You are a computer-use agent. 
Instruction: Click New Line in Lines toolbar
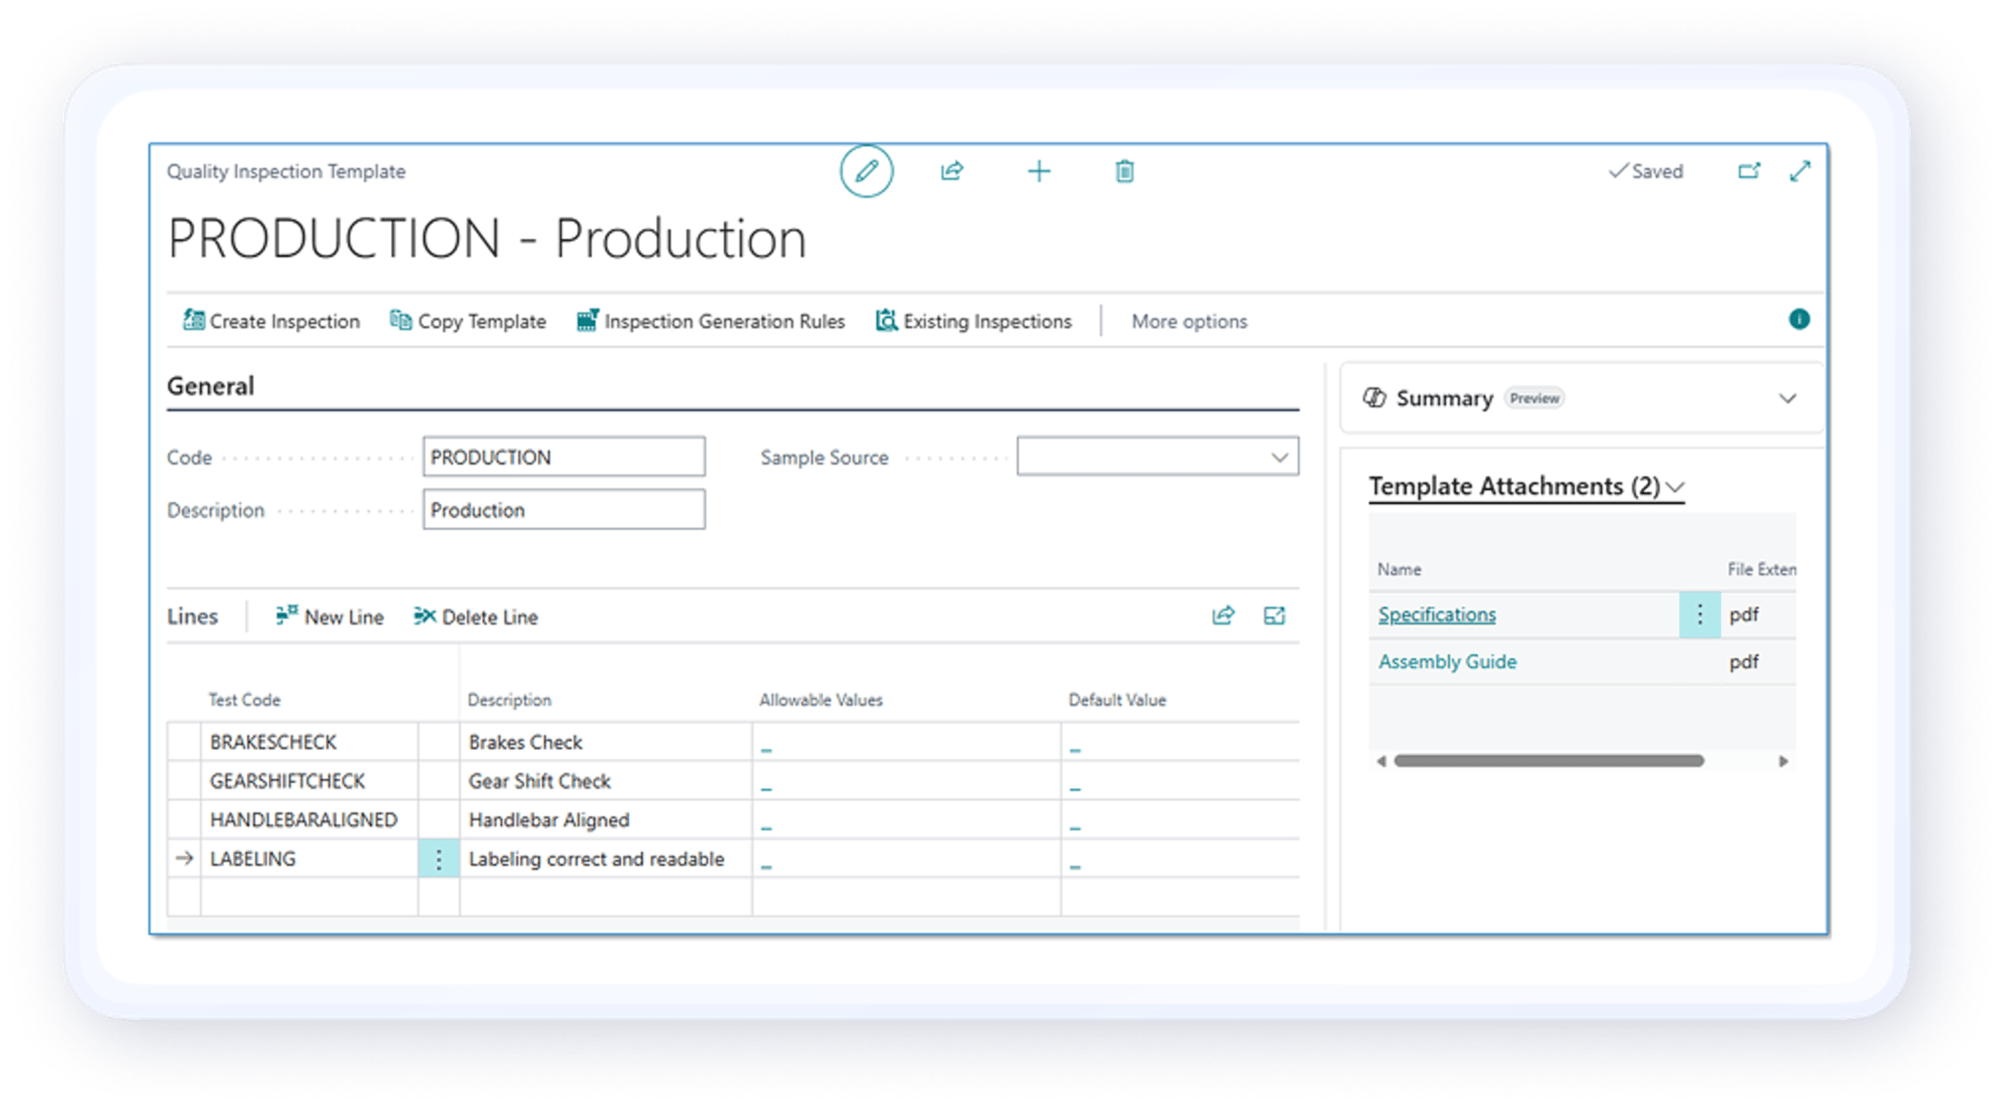click(329, 617)
